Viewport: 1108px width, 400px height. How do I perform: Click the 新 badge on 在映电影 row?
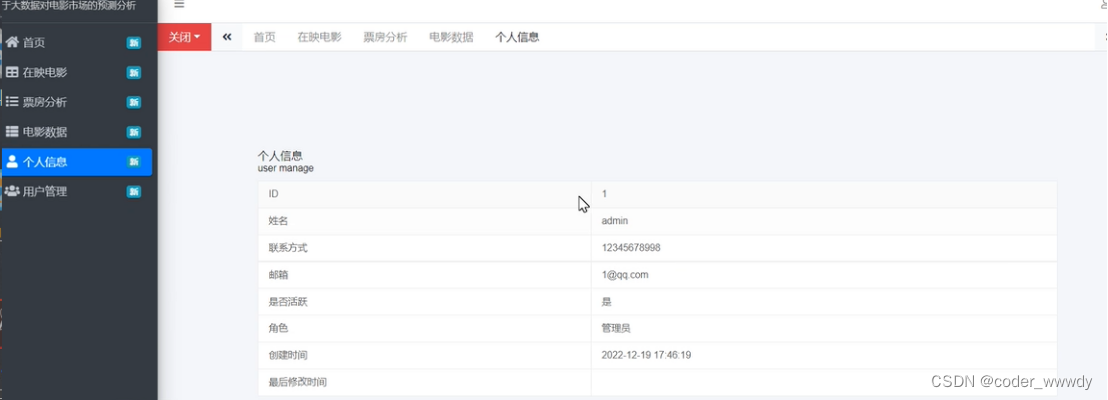pyautogui.click(x=134, y=73)
